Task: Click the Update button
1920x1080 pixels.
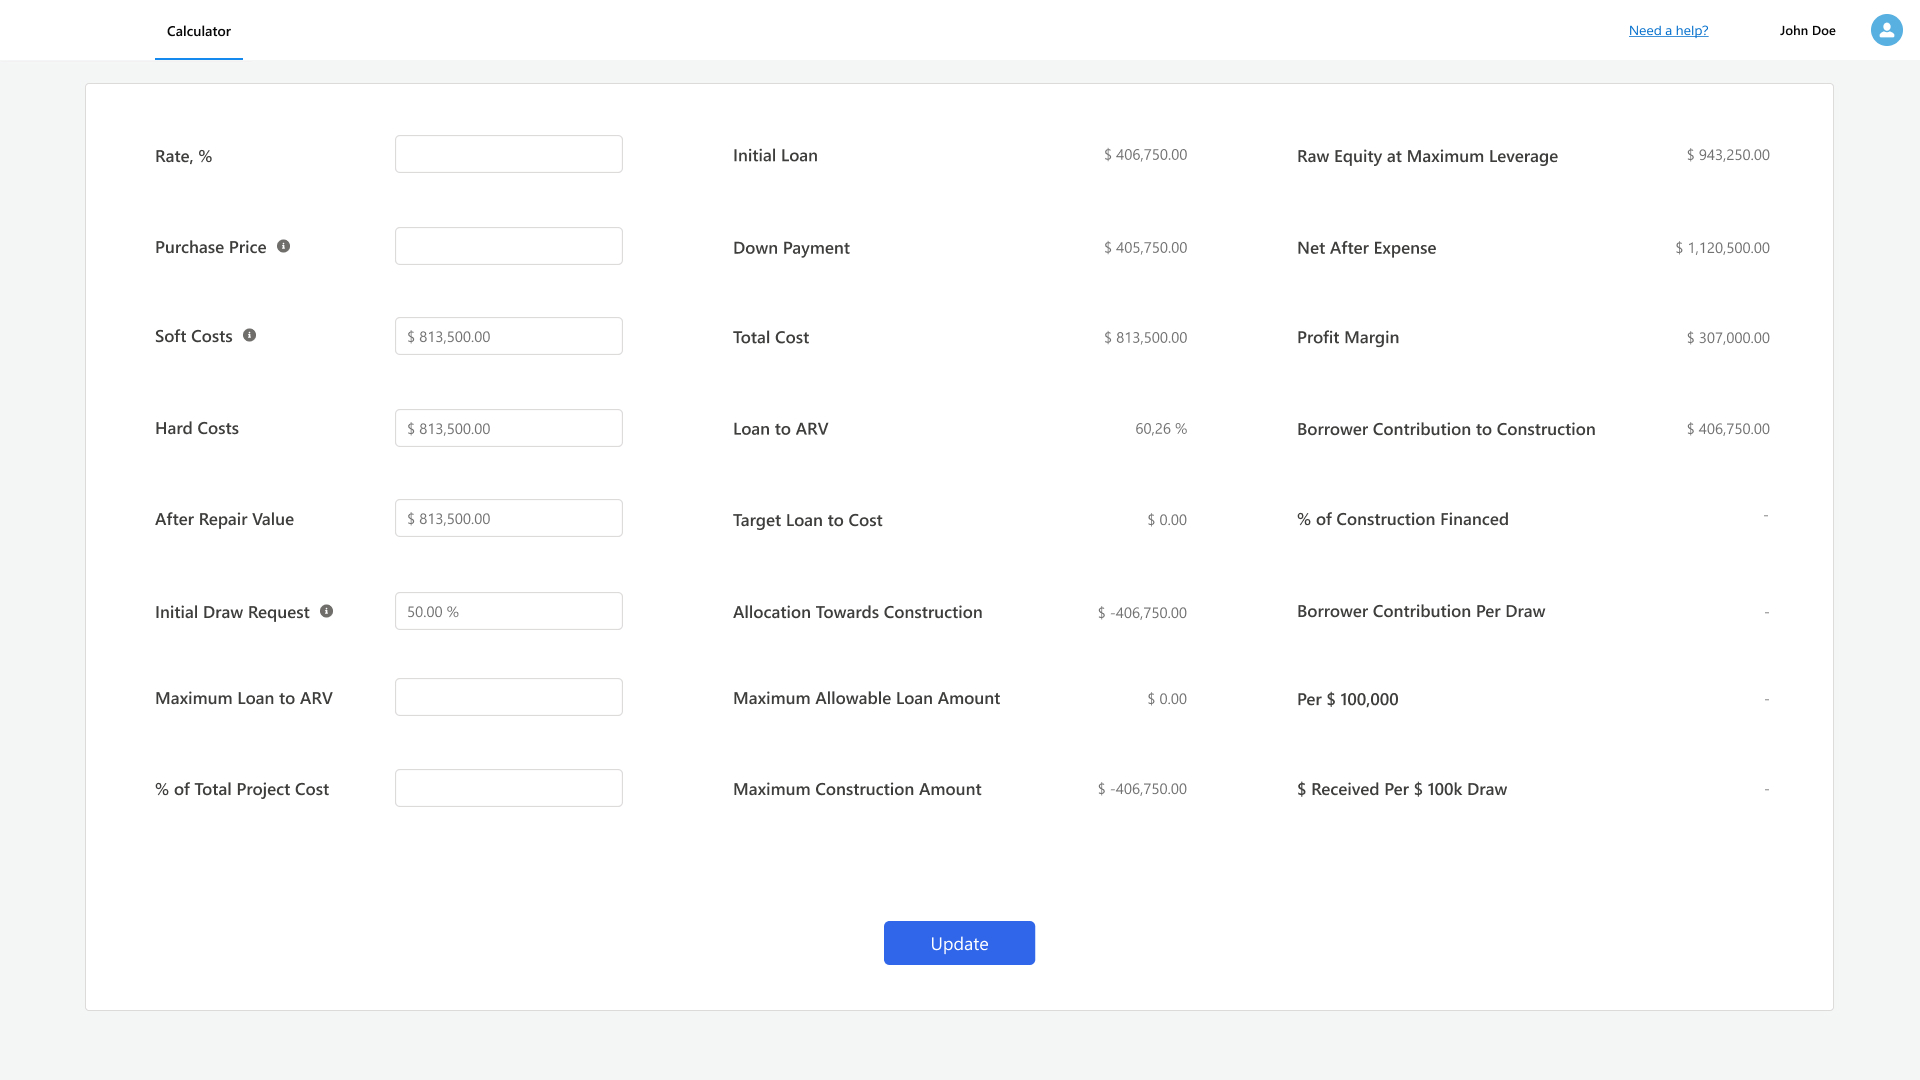Action: point(959,943)
